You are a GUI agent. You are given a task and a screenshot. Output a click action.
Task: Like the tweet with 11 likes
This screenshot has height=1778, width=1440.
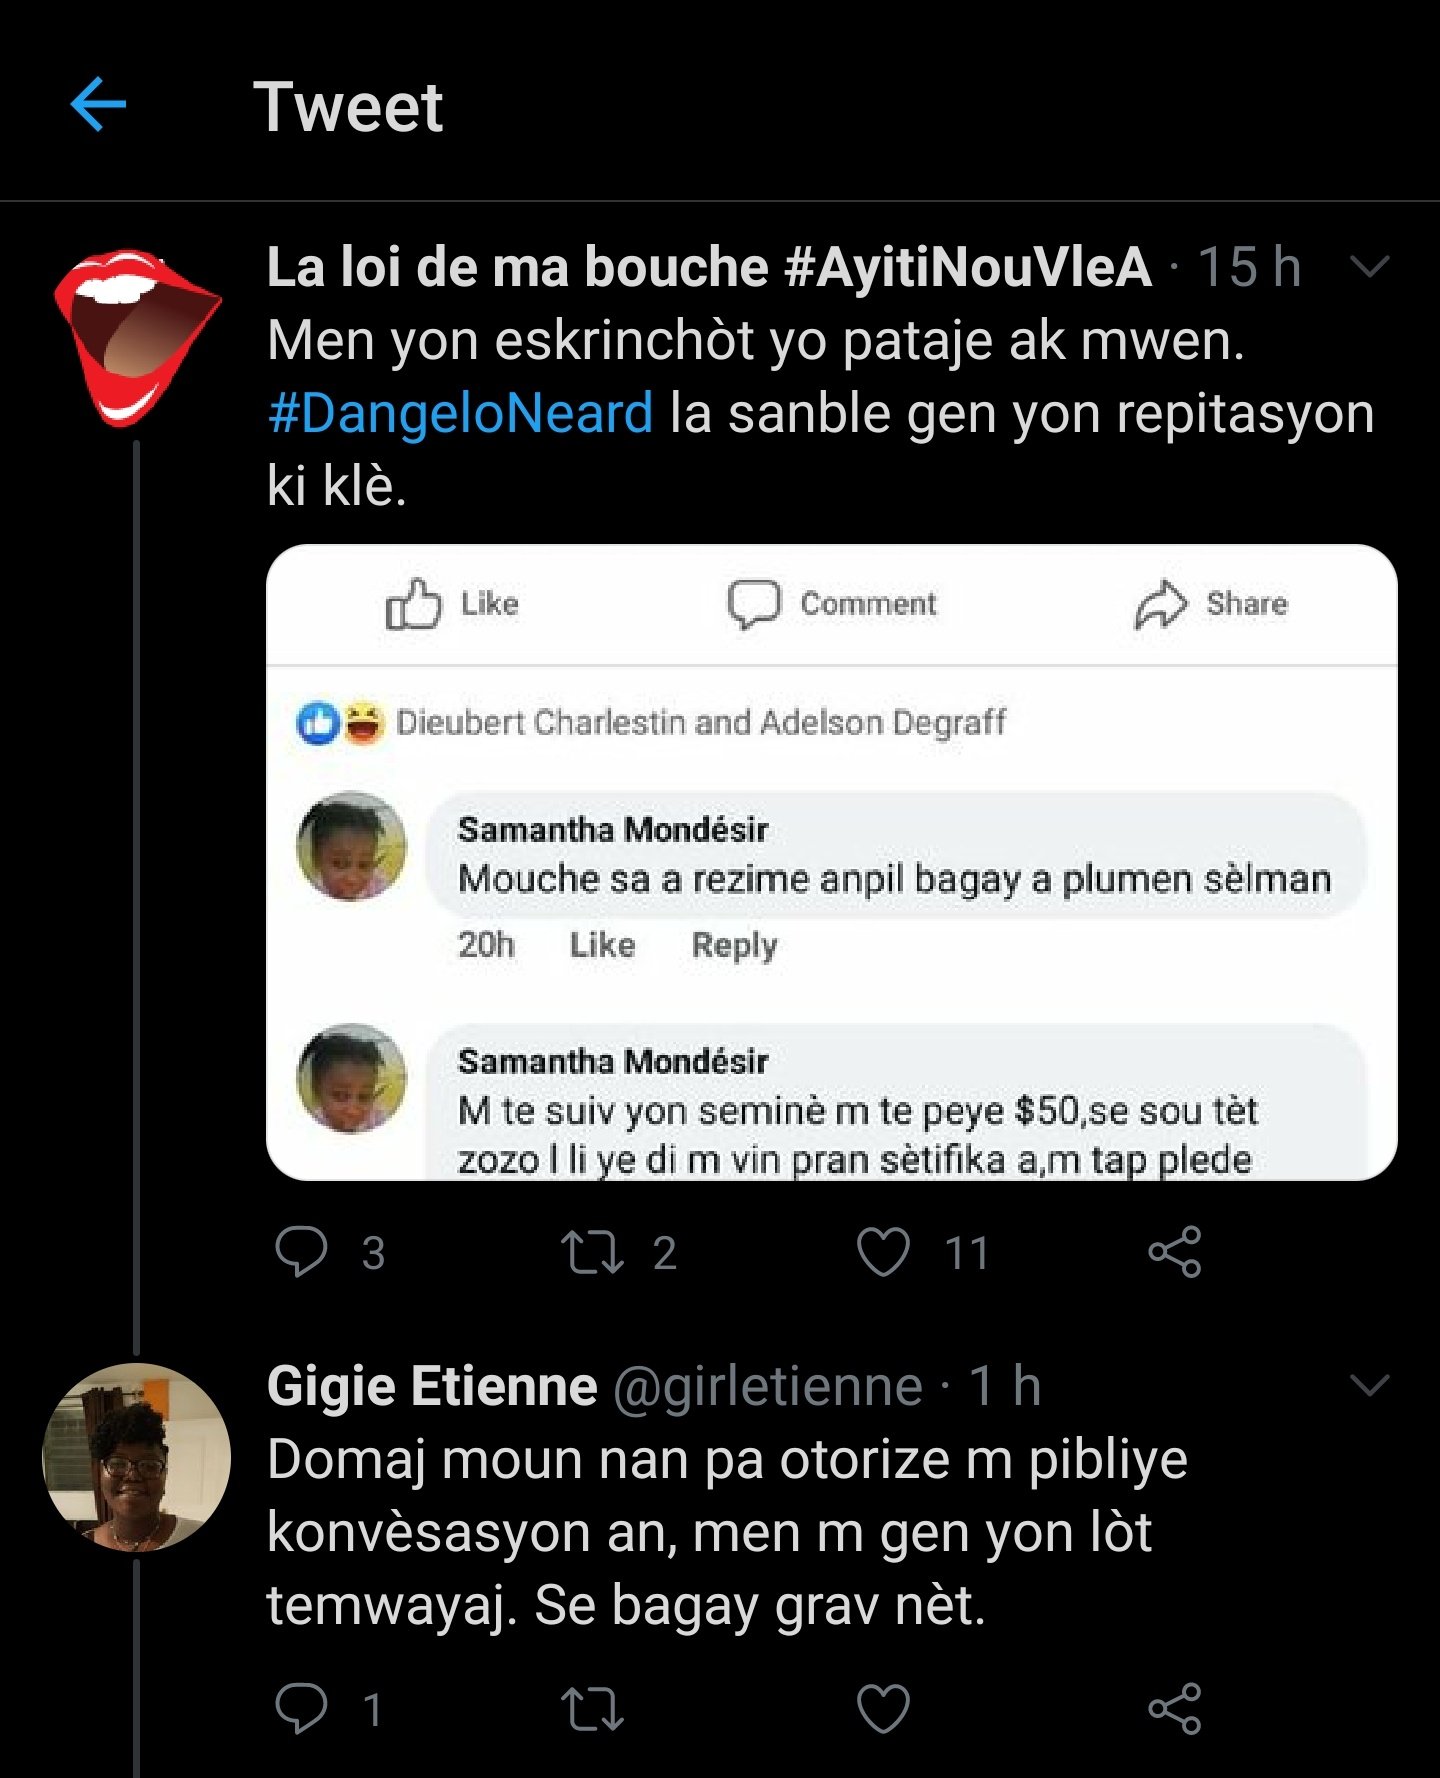coord(884,1252)
